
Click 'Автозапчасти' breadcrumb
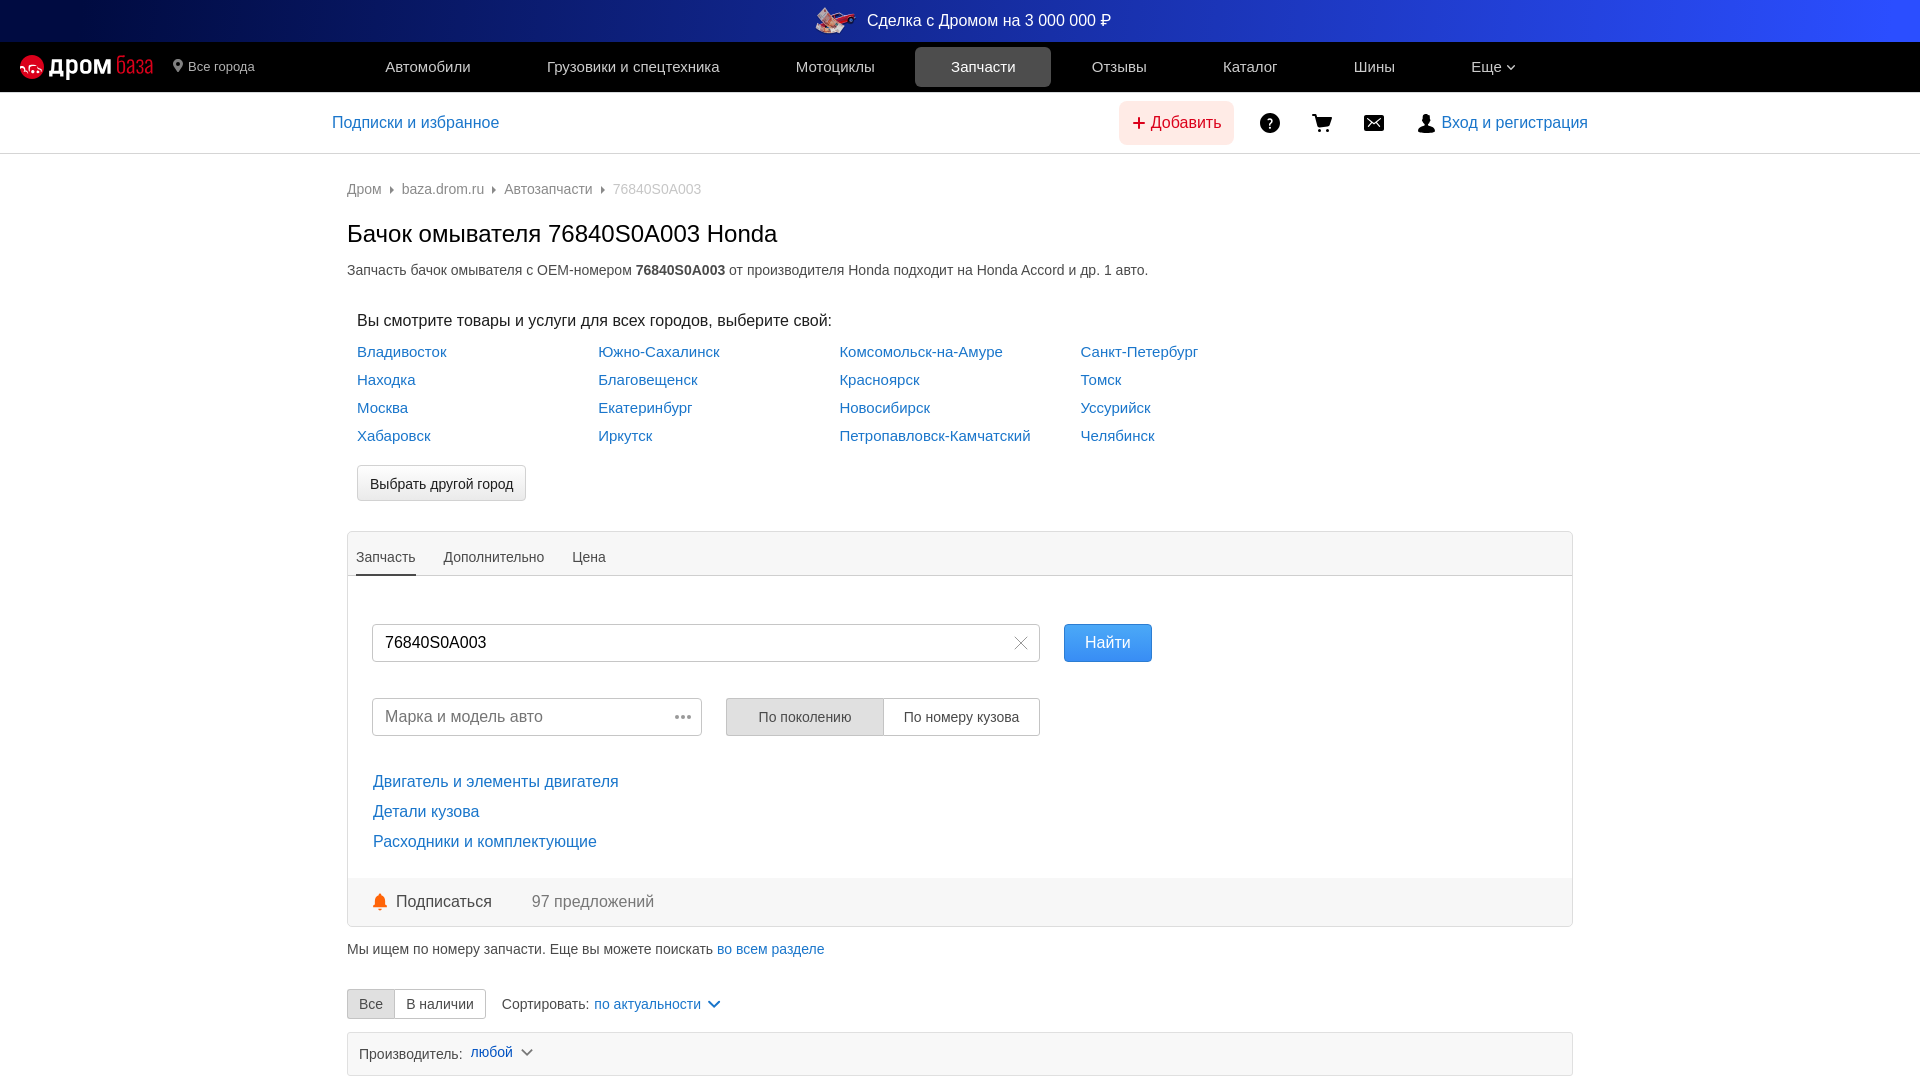[548, 189]
